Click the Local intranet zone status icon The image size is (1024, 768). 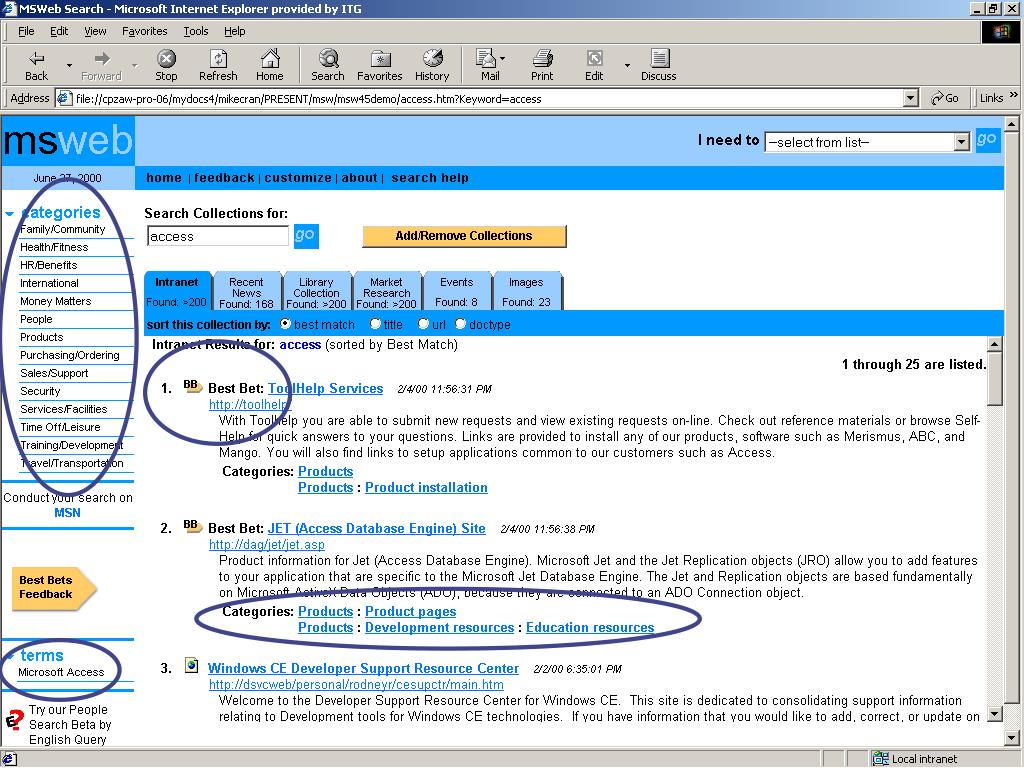click(881, 758)
